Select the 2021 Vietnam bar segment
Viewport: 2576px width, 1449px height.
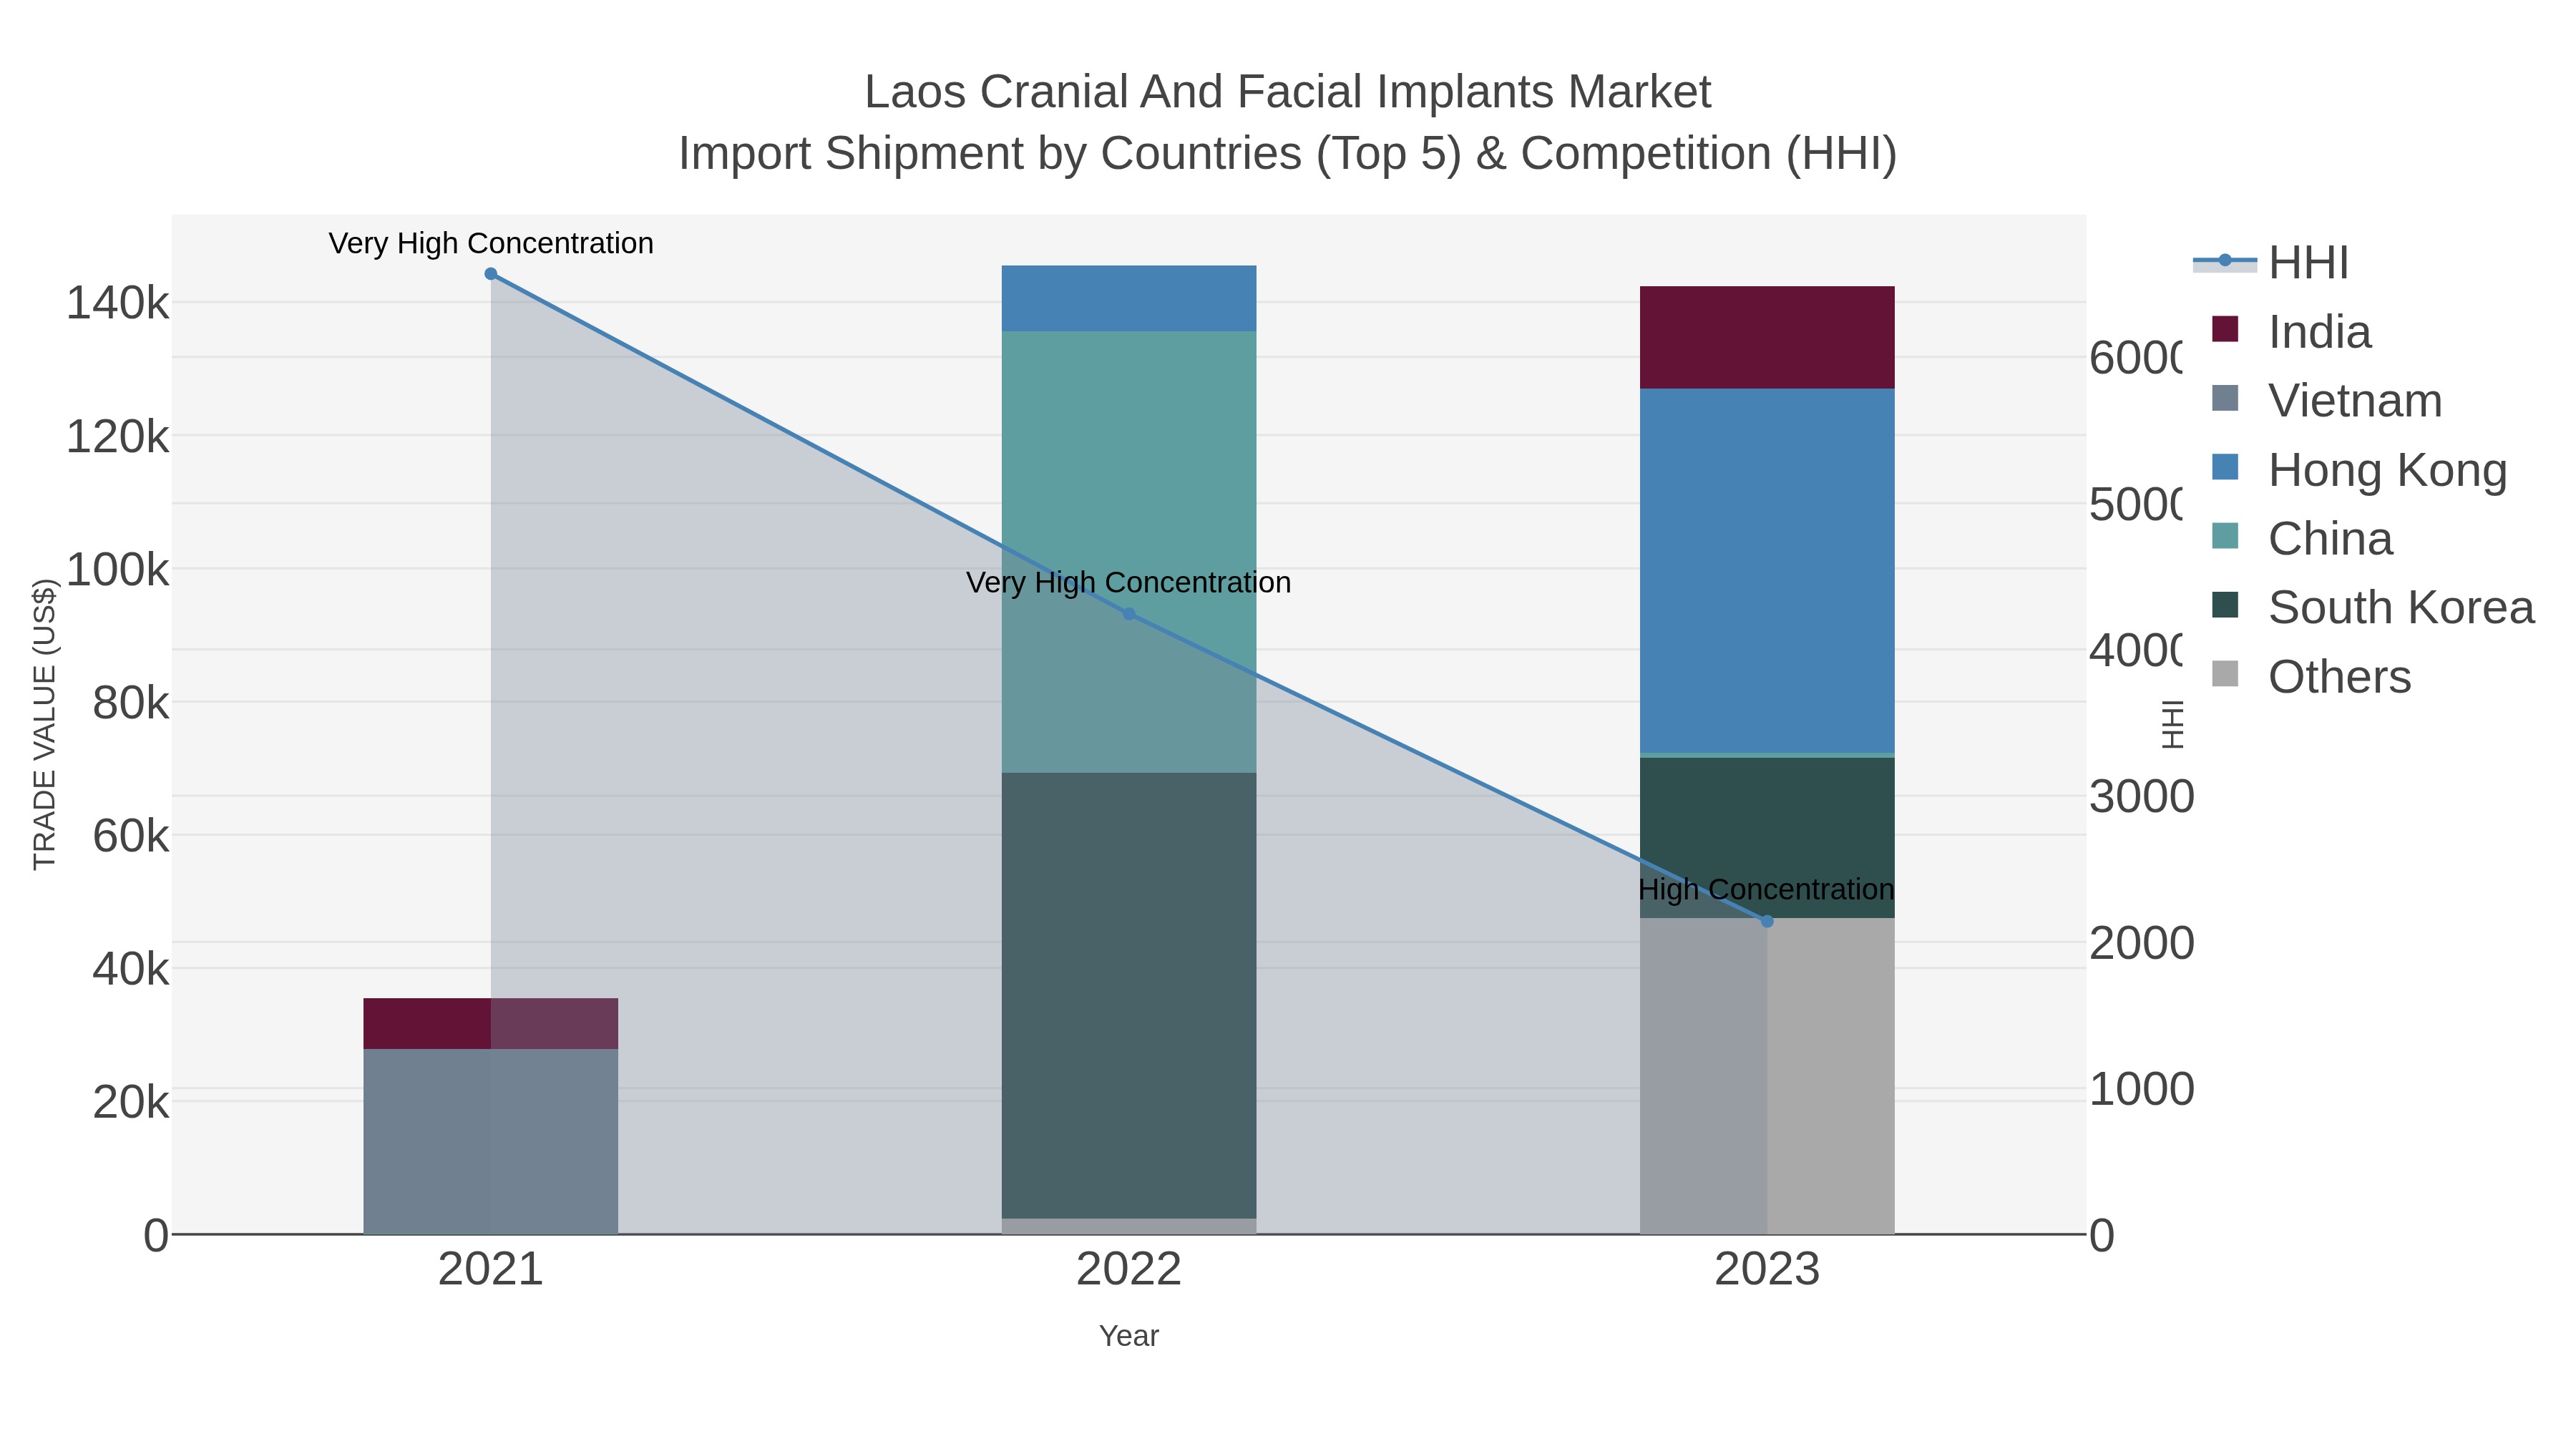pos(491,1141)
